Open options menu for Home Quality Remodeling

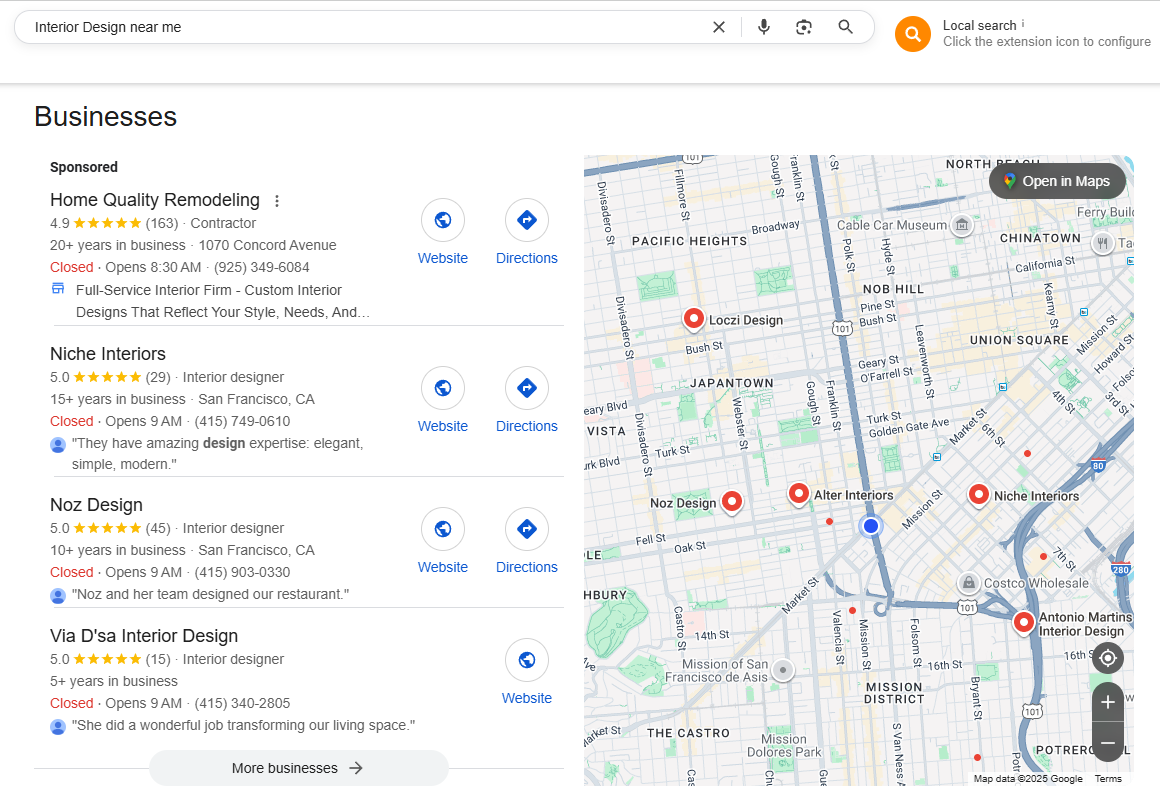point(278,201)
